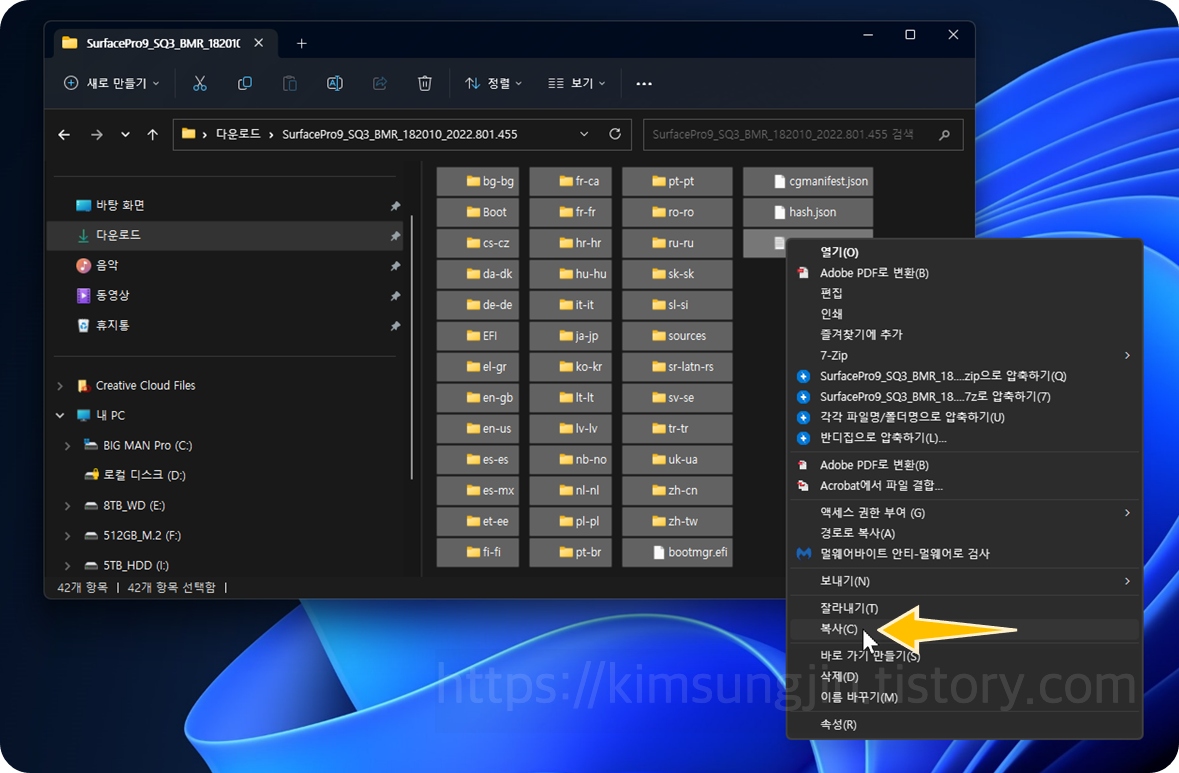Select the ko-kr folder
The height and width of the screenshot is (773, 1179).
(x=570, y=366)
